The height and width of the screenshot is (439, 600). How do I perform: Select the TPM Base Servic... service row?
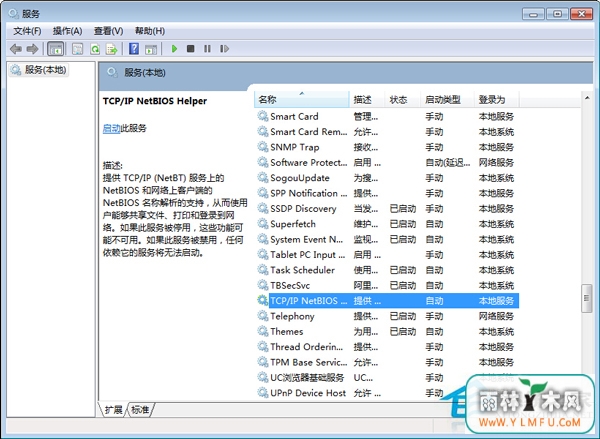click(386, 362)
